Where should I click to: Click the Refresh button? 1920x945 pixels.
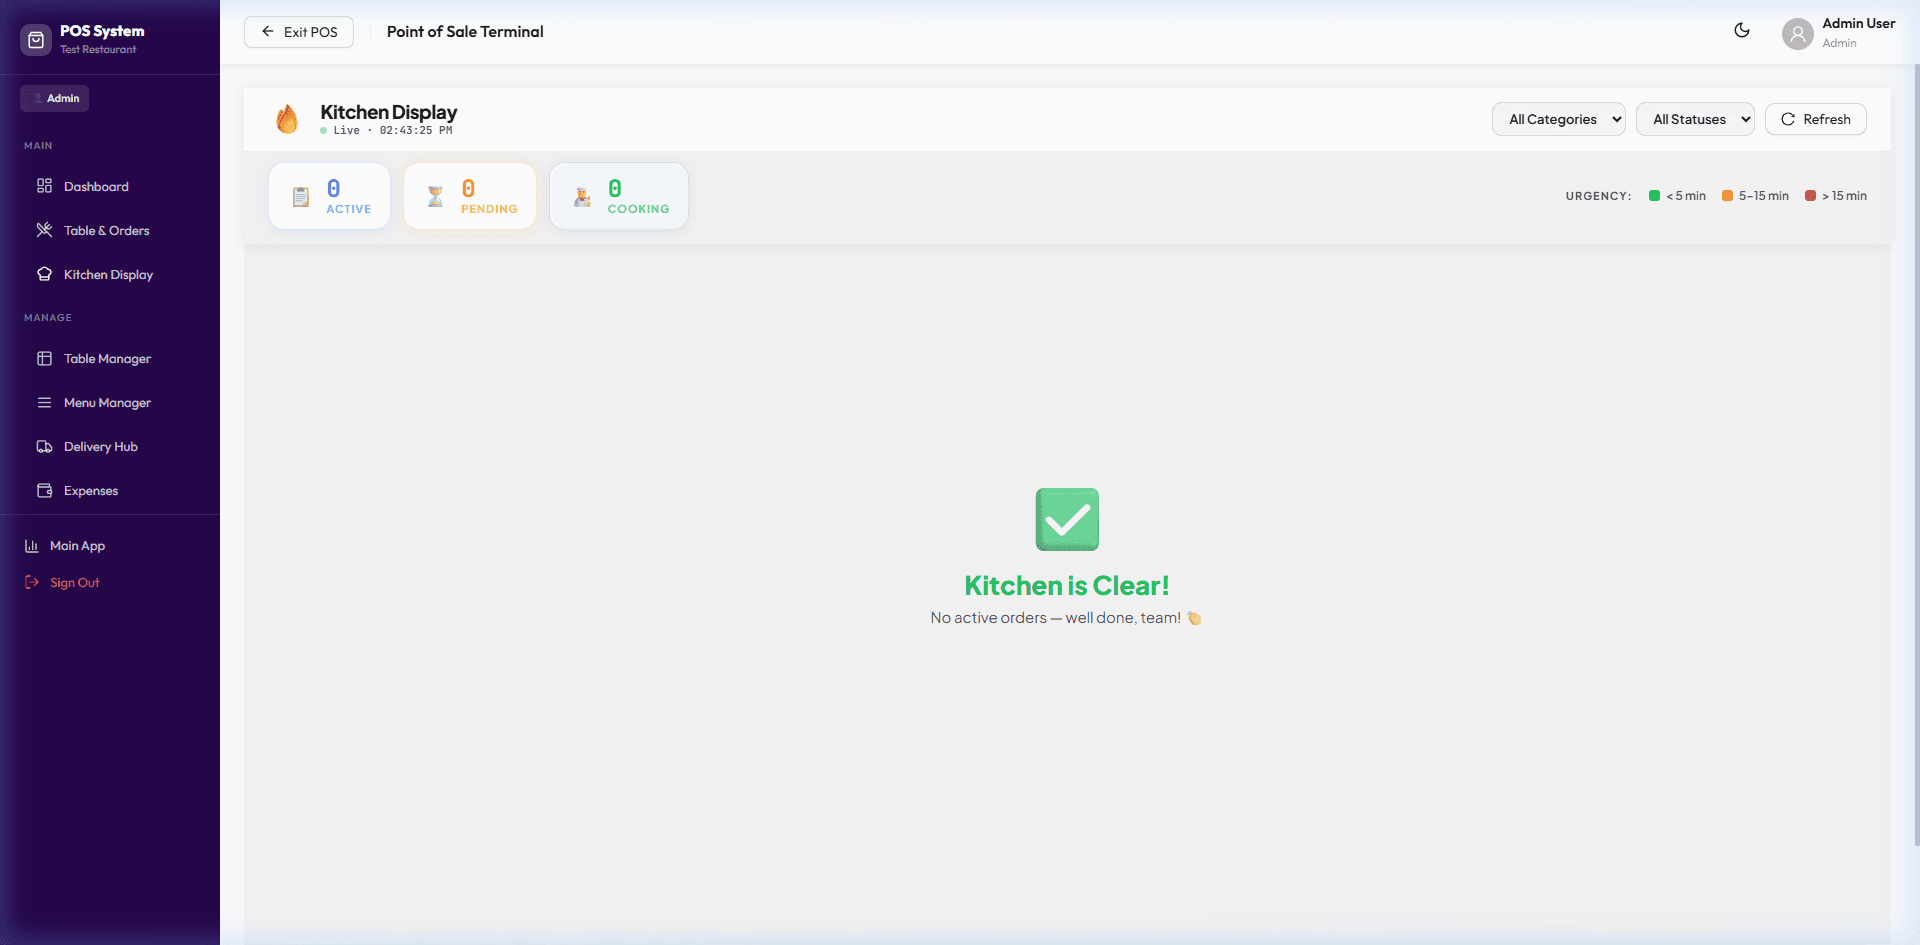(1815, 119)
